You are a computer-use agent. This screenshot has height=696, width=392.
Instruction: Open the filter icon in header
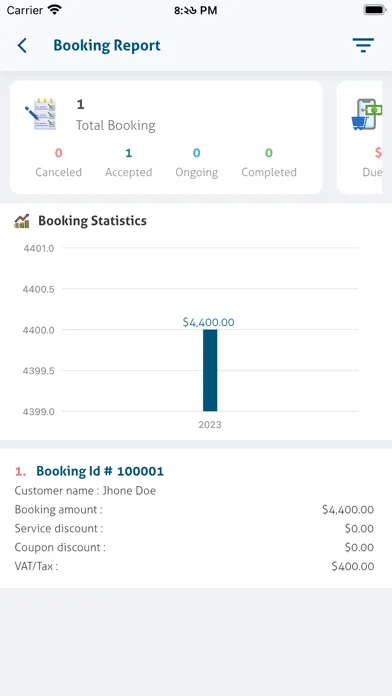coord(363,45)
